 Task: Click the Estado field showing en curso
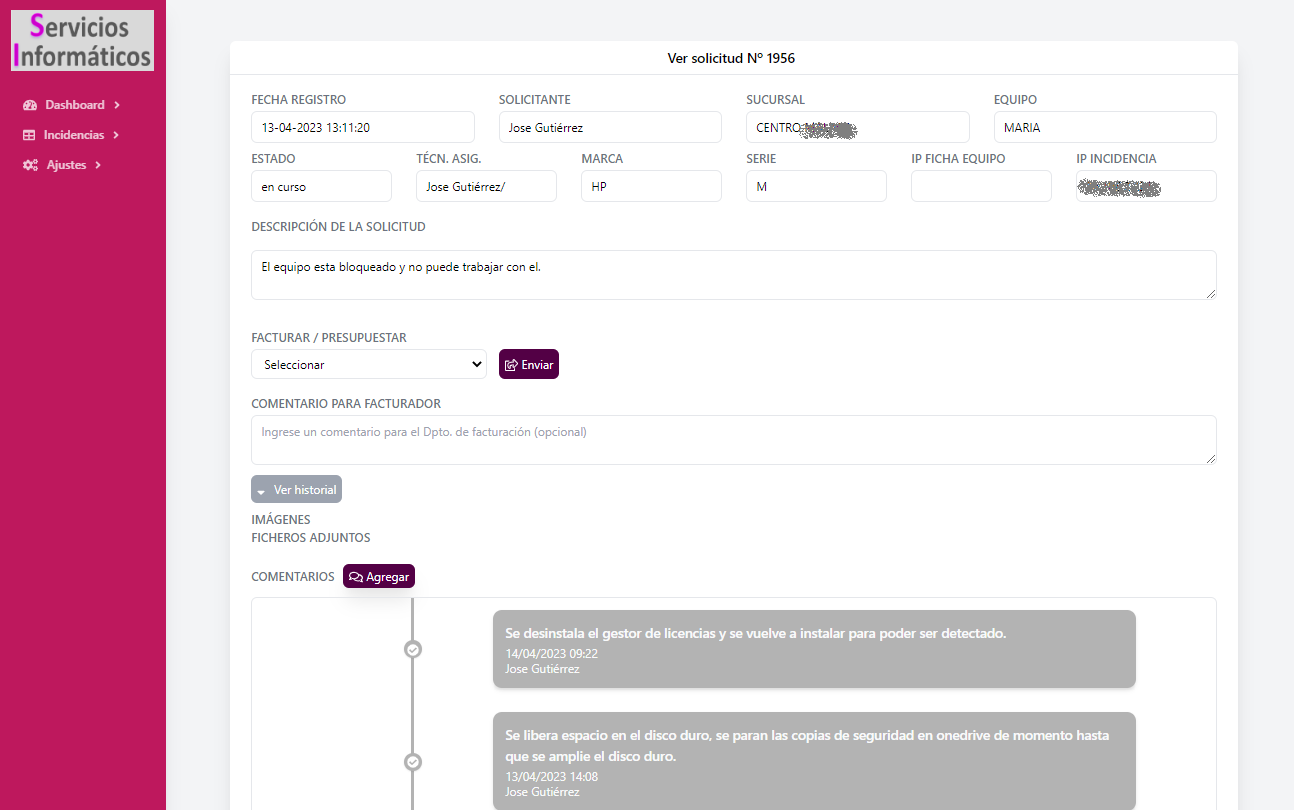click(321, 186)
